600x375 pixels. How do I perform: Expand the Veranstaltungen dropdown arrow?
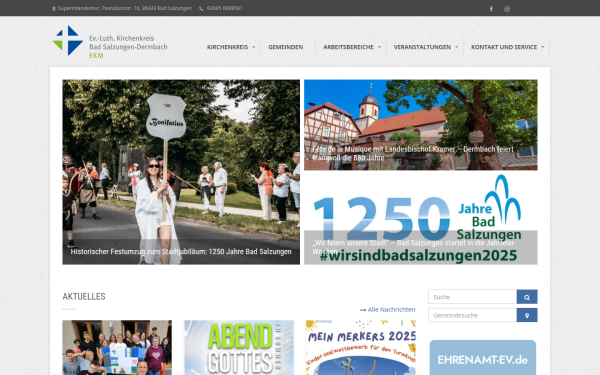[457, 47]
